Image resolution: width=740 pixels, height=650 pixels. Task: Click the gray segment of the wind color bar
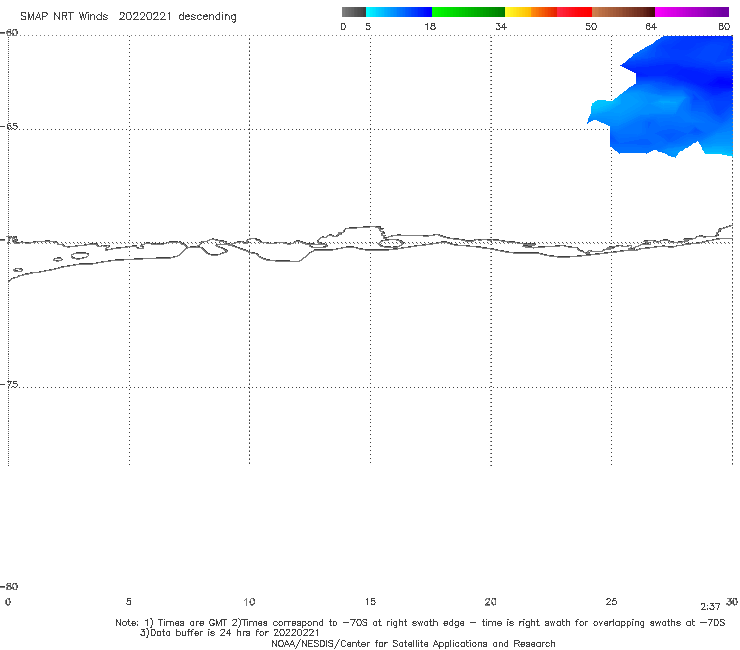[x=353, y=12]
